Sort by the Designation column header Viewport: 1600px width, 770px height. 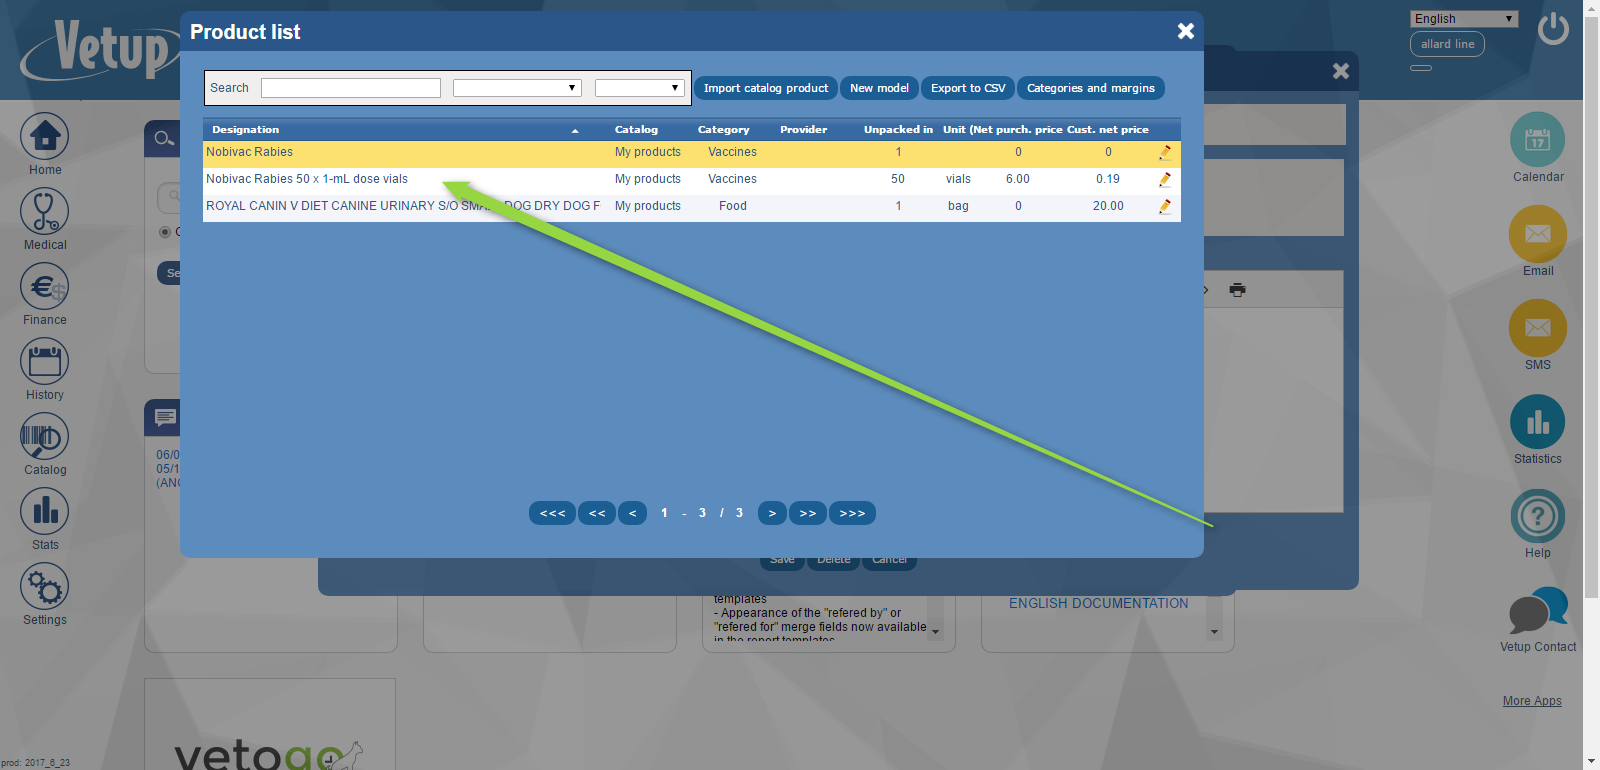246,130
